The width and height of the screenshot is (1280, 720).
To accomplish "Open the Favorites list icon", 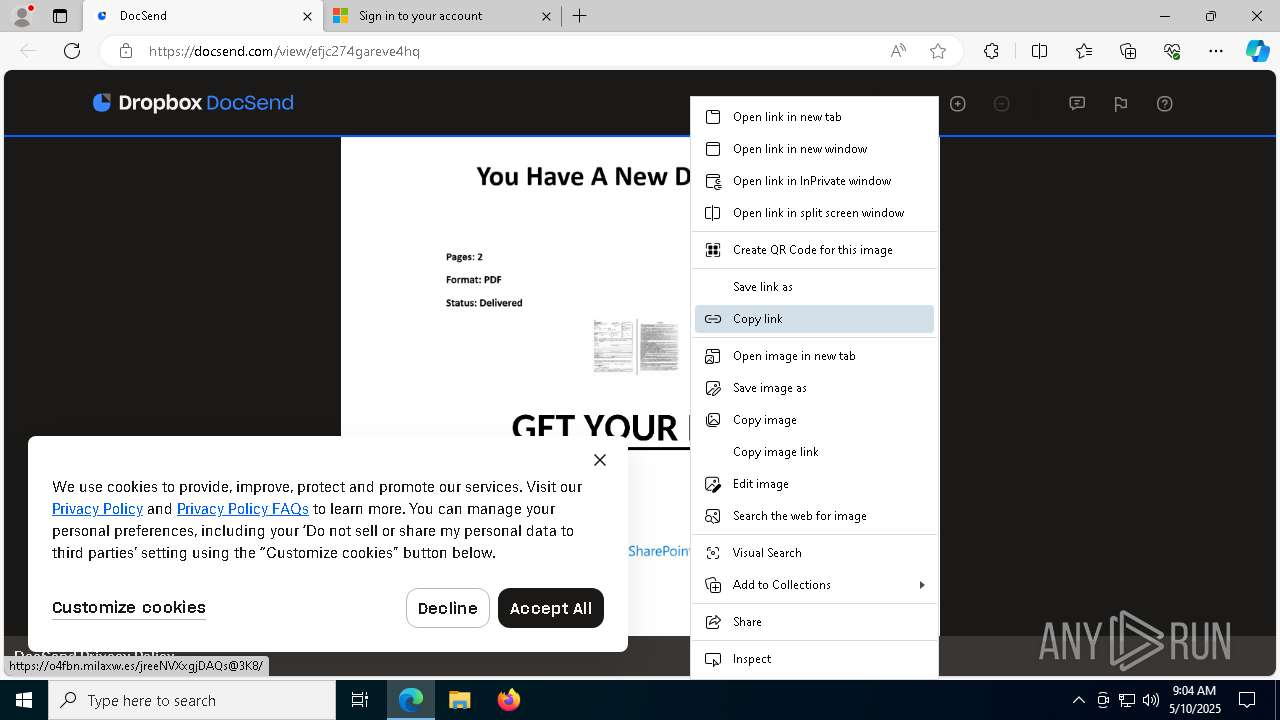I will click(1084, 51).
